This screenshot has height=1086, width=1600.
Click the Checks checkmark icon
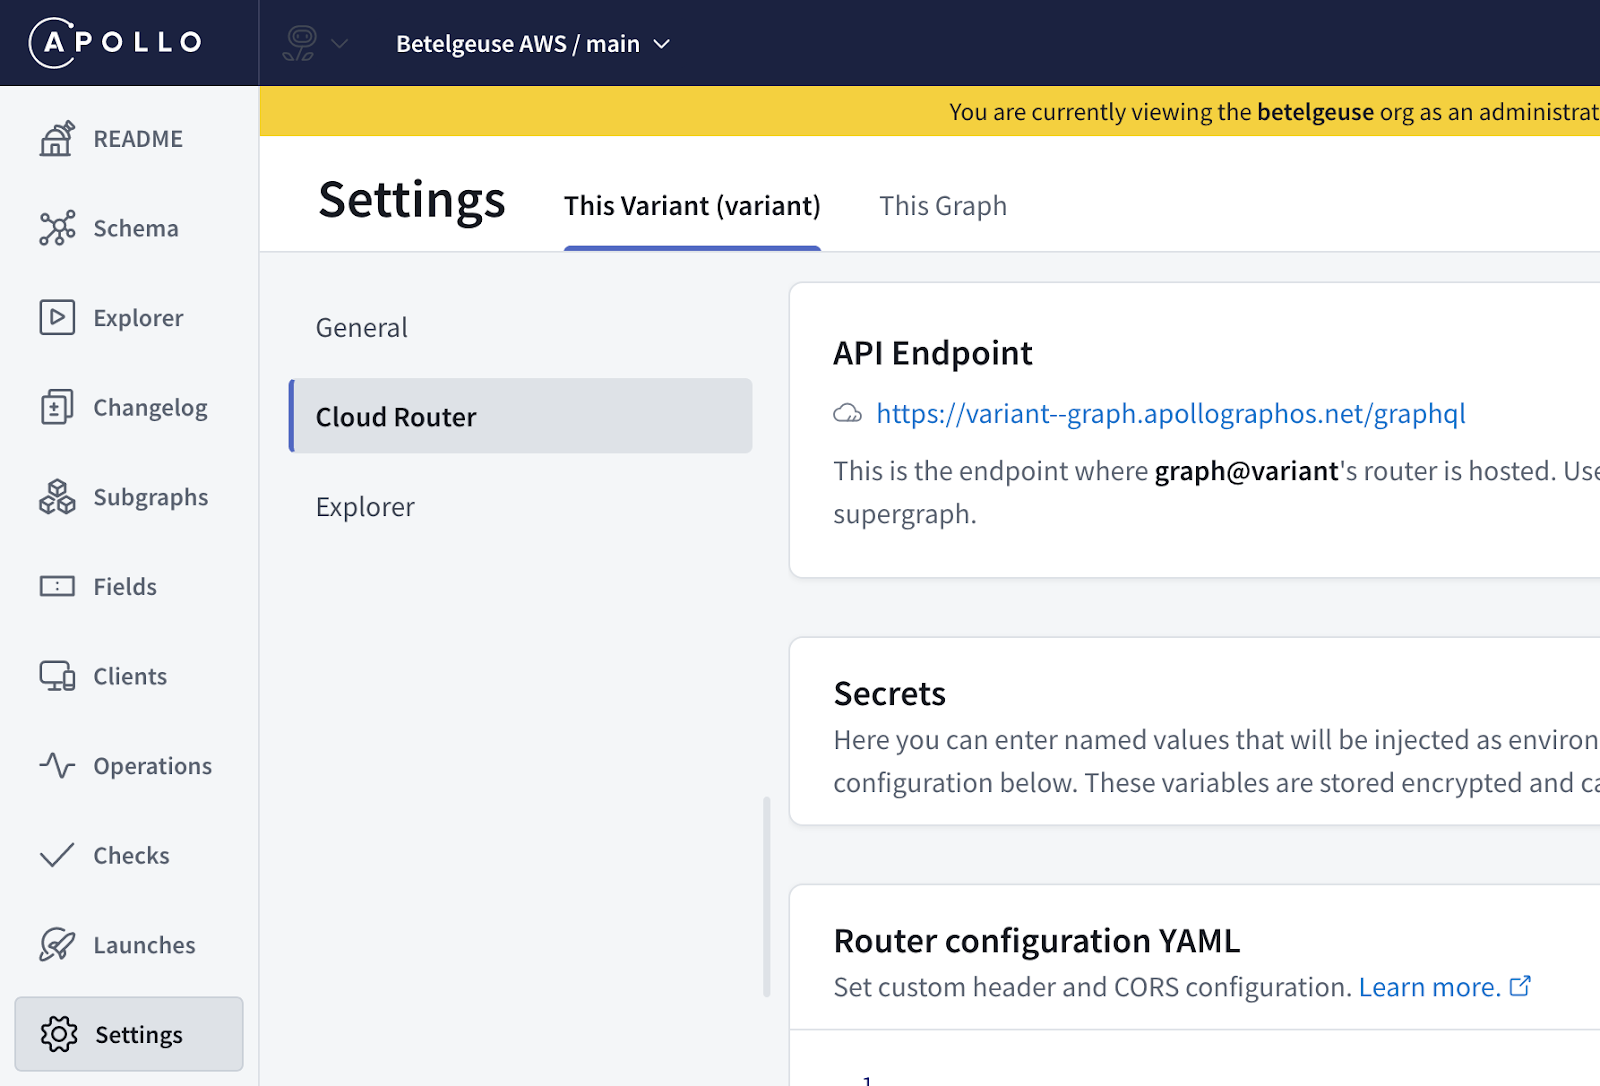(57, 855)
